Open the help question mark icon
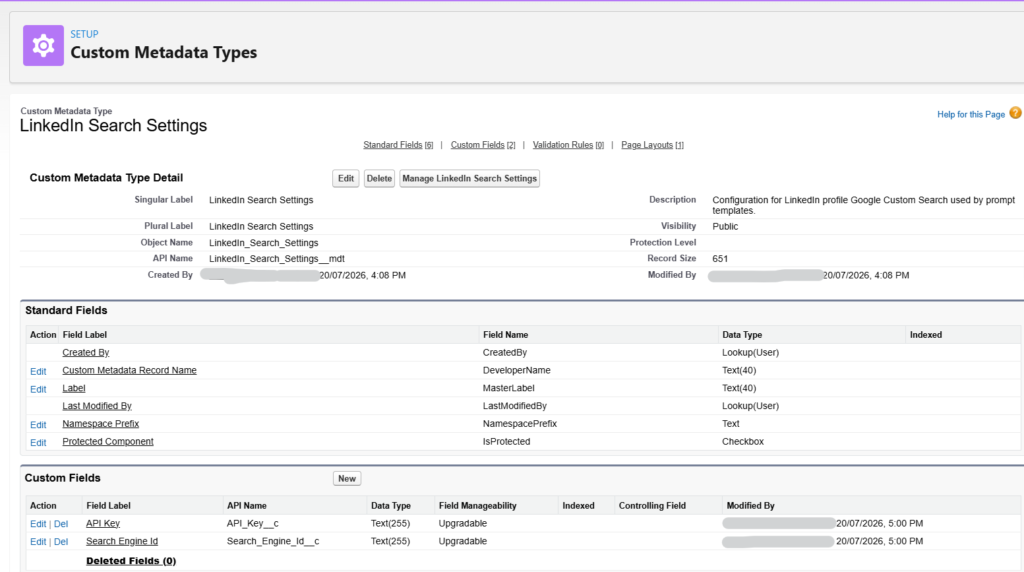The height and width of the screenshot is (572, 1024). tap(1015, 113)
